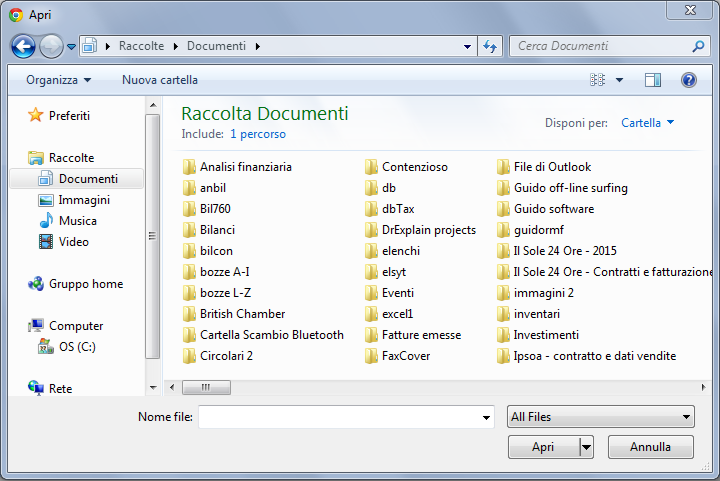Expand the All Files type dropdown
The width and height of the screenshot is (720, 481).
[x=600, y=417]
